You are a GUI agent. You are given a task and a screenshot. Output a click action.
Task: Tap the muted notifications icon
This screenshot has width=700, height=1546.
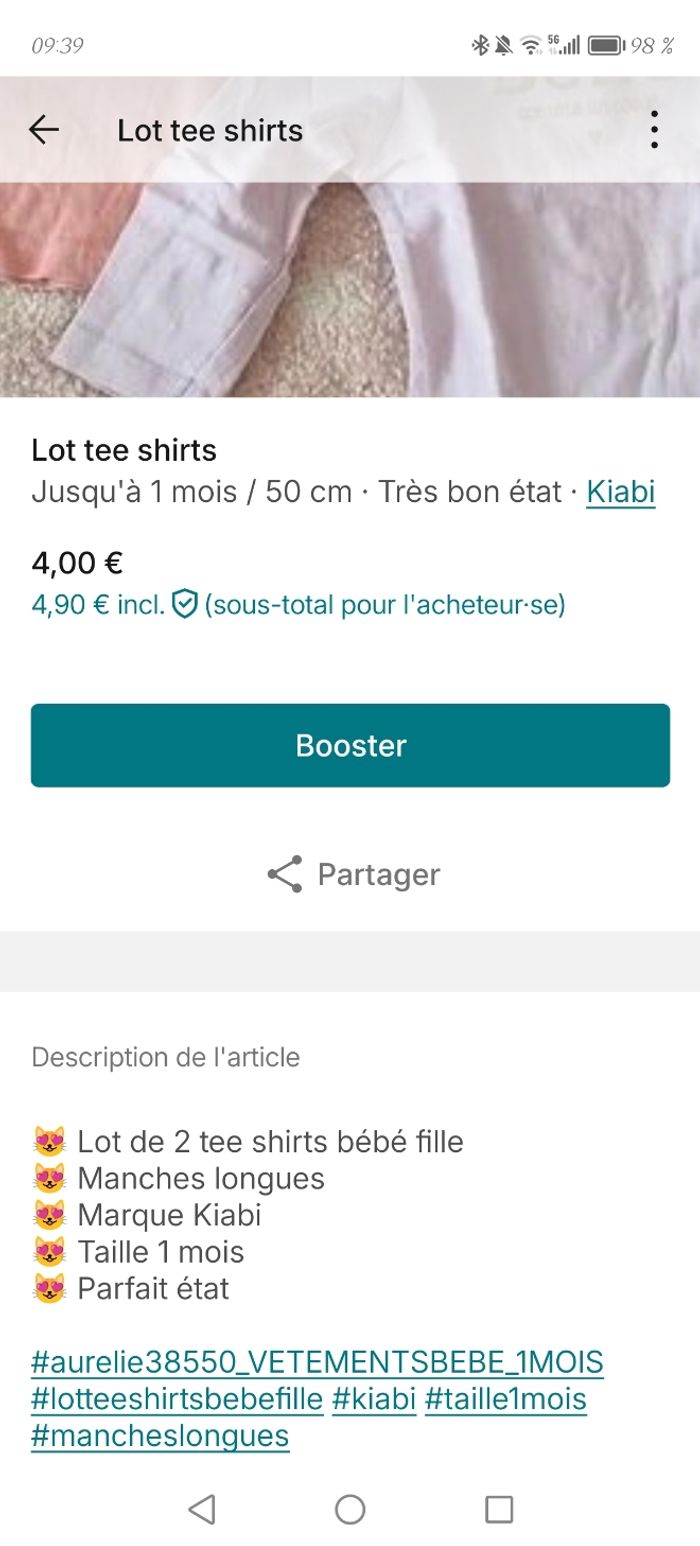tap(503, 44)
